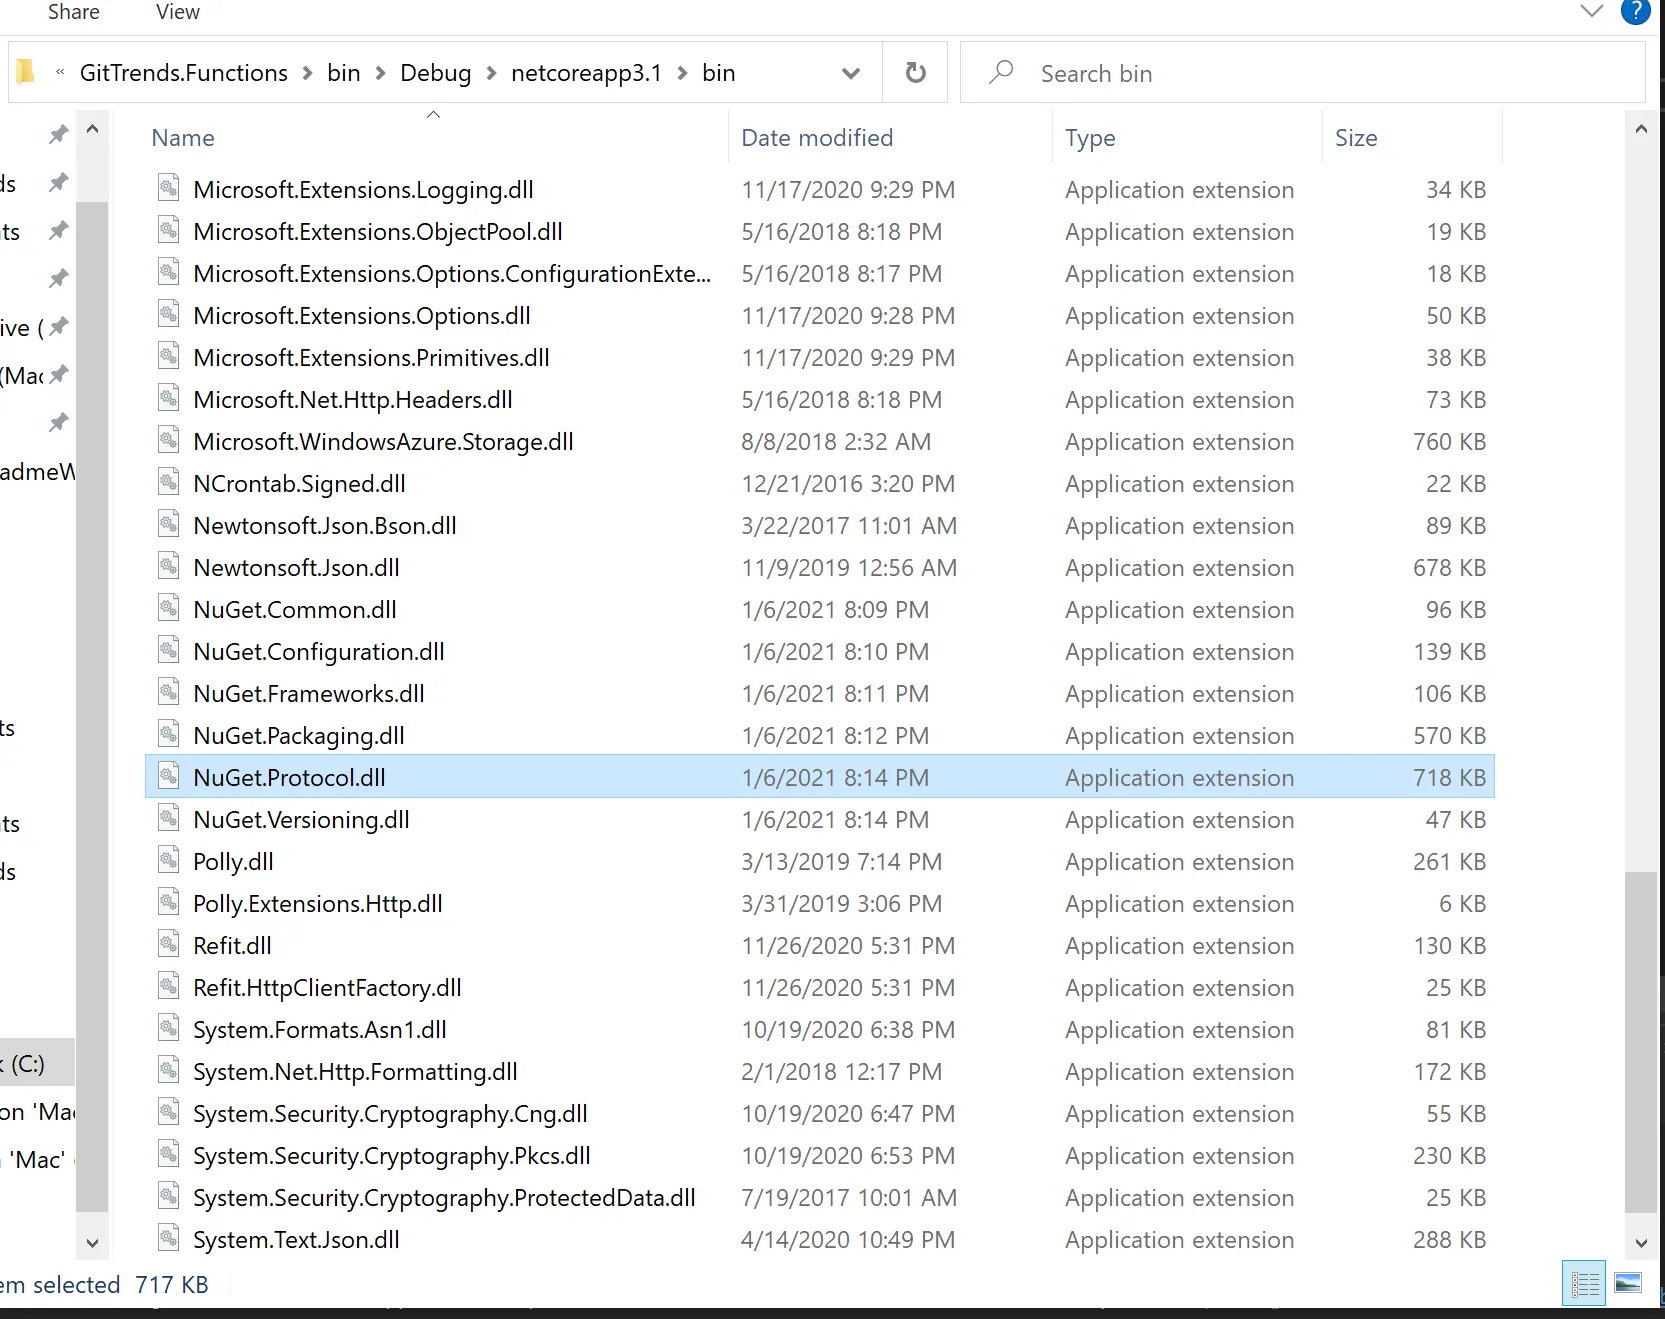
Task: Expand the chevron after Debug breadcrumb
Action: click(491, 73)
